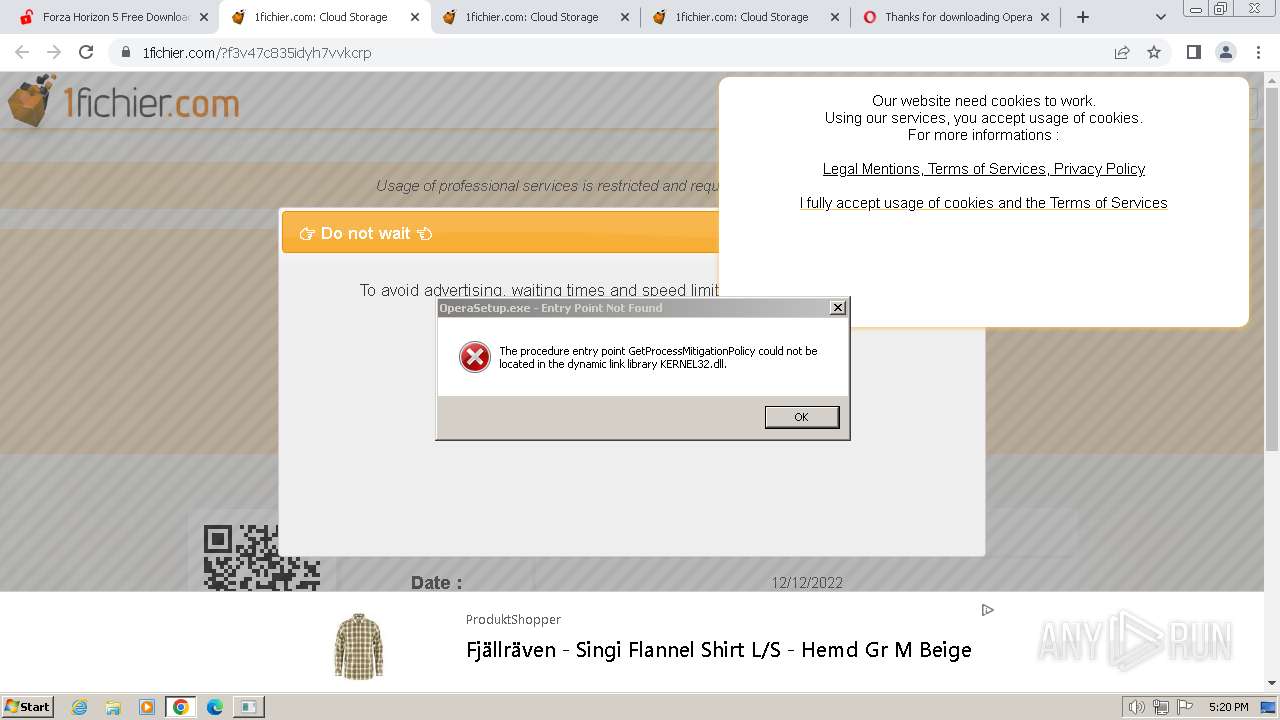Open the Fjällräven flannel shirt ad thumbnail
This screenshot has height=720, width=1280.
click(x=359, y=646)
